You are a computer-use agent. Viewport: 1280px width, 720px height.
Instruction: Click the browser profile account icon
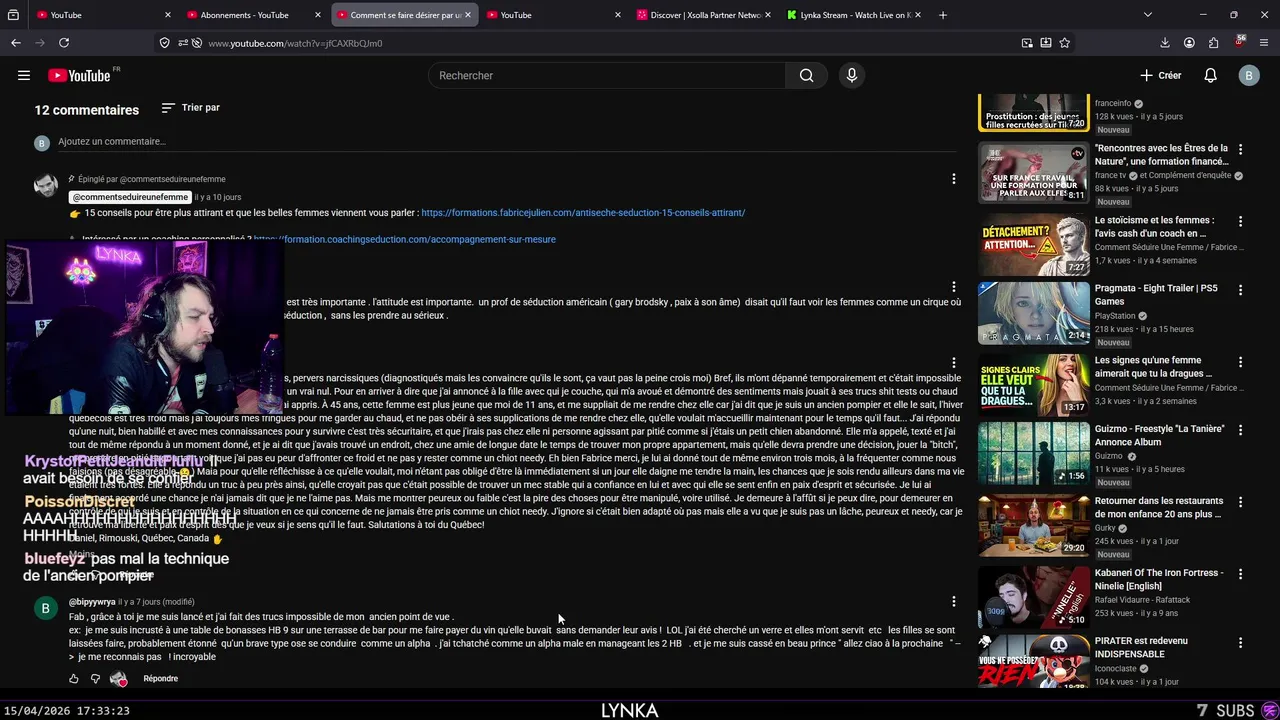1189,43
